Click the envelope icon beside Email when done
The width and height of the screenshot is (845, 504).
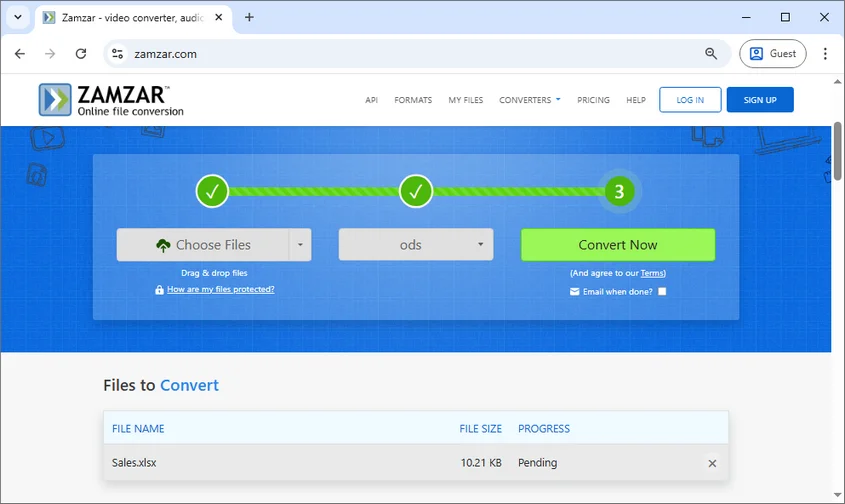(574, 292)
